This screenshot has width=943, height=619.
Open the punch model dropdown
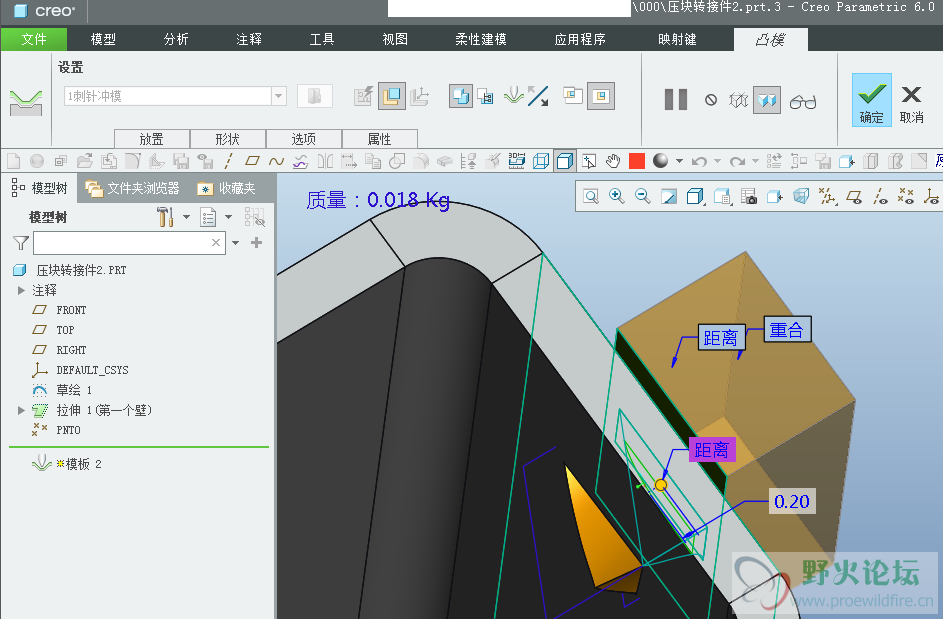(278, 96)
